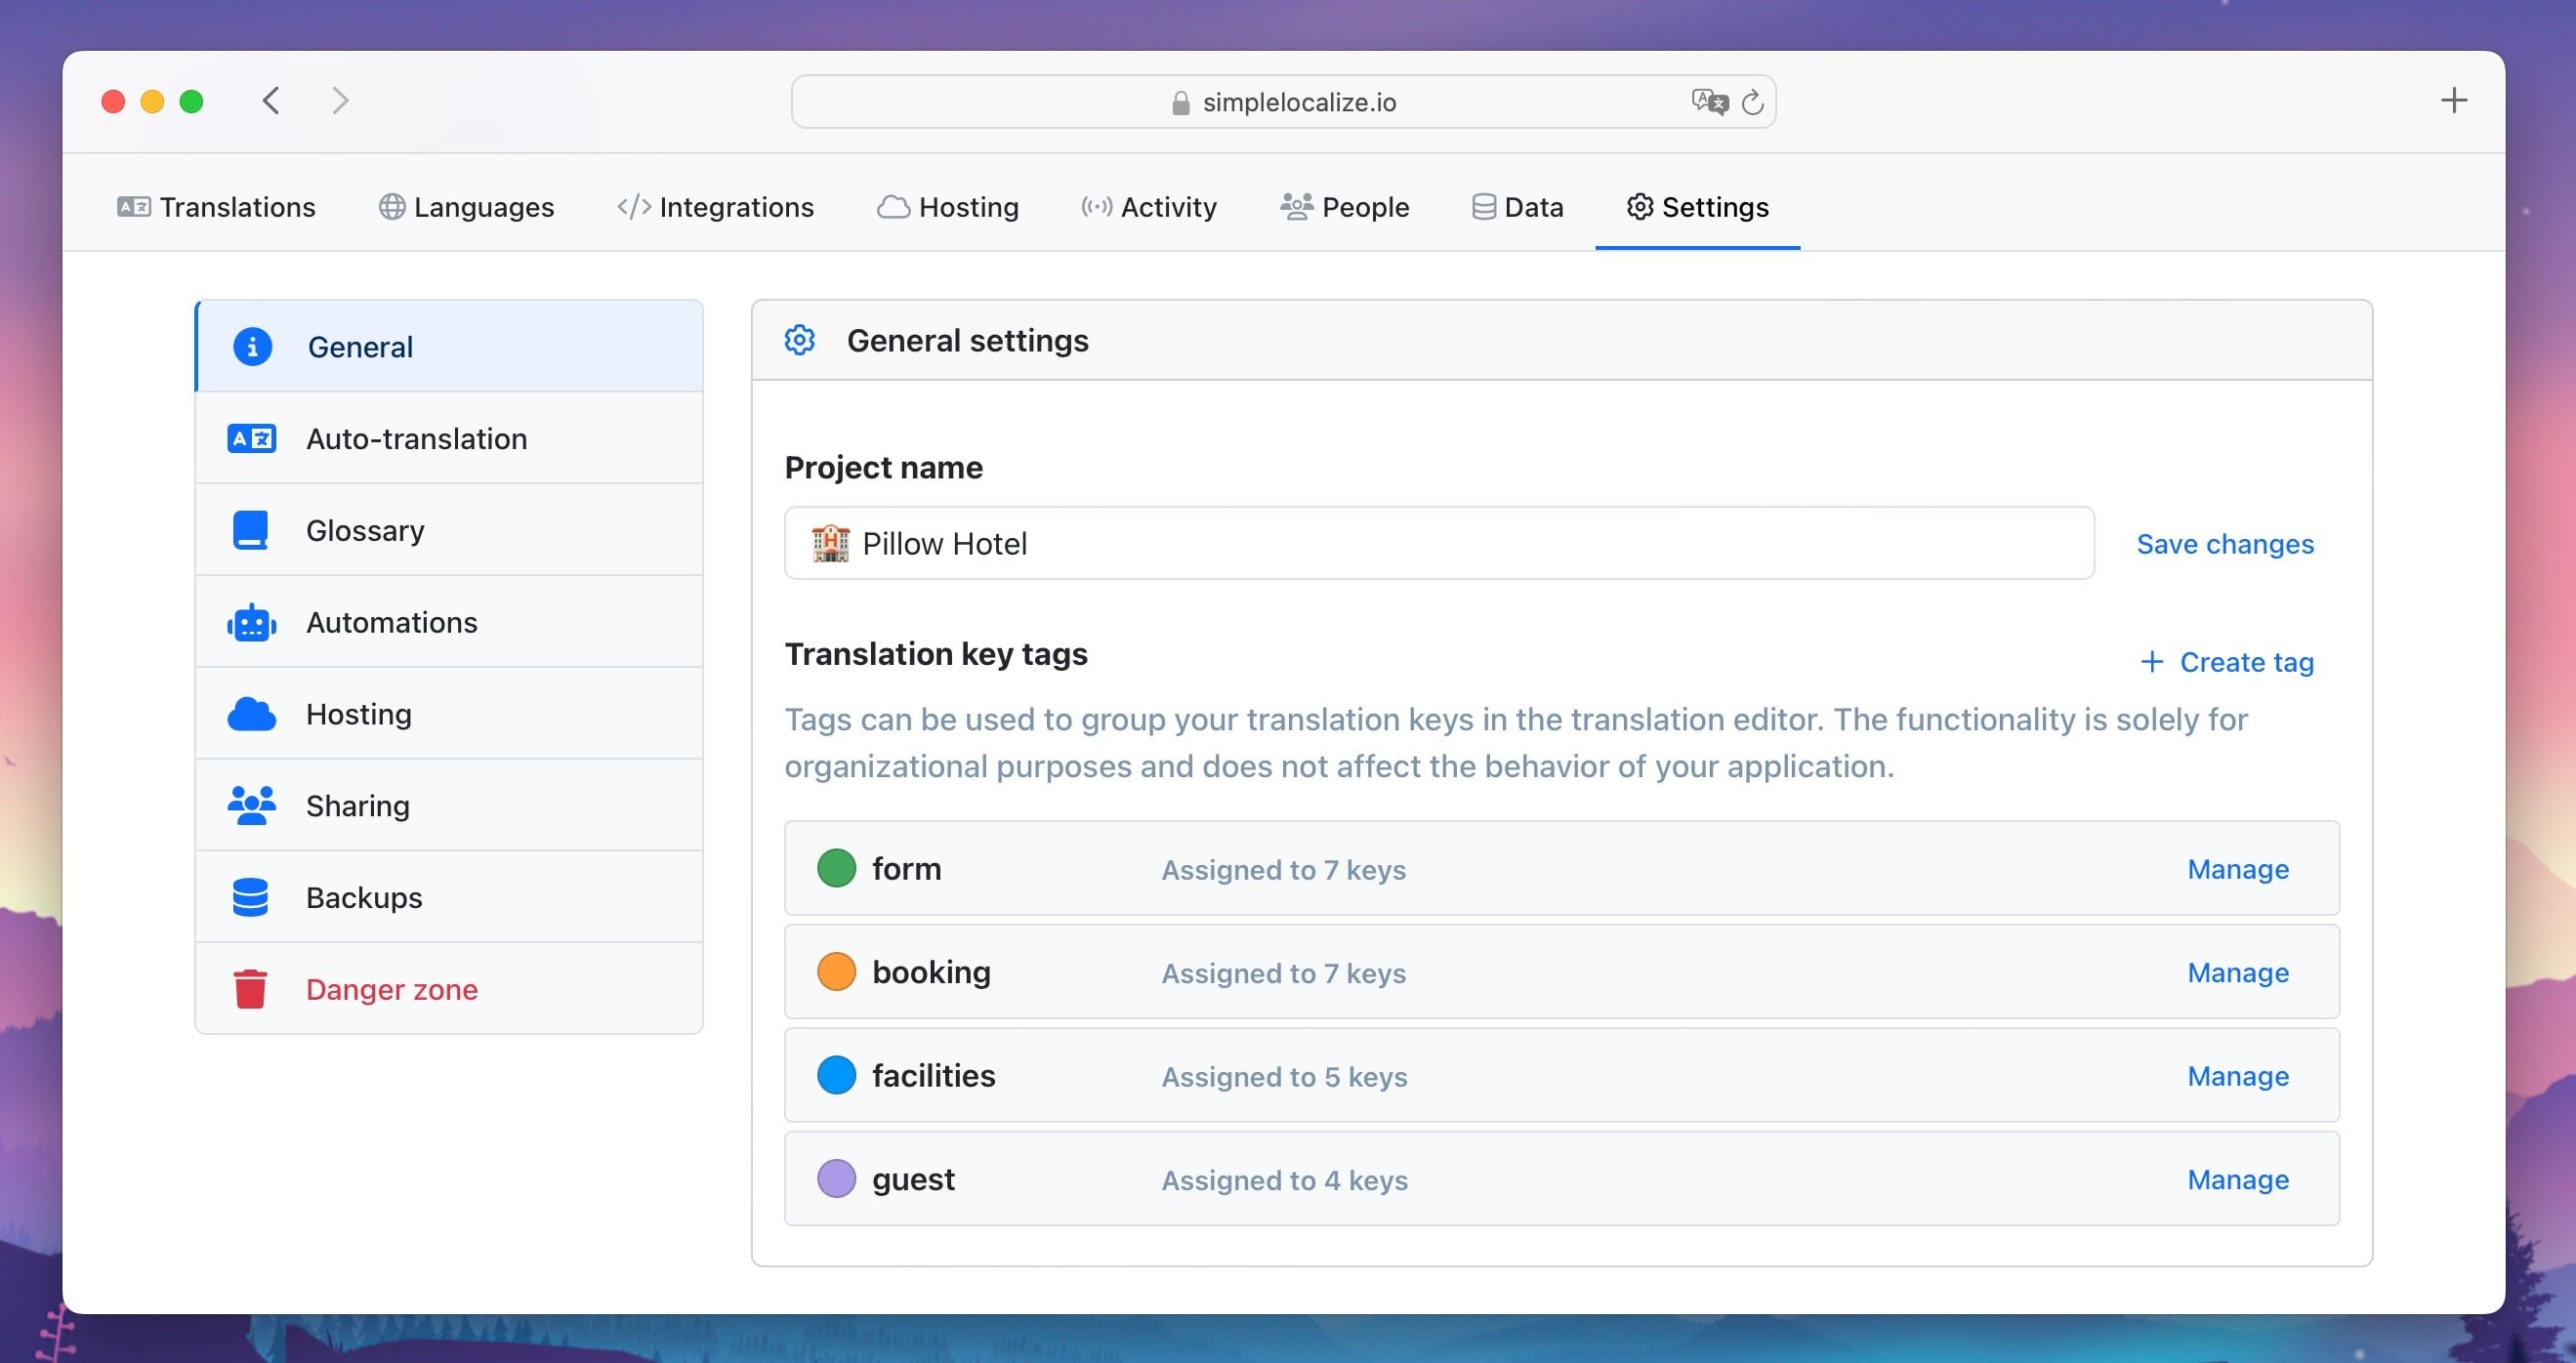This screenshot has width=2576, height=1363.
Task: Click the Project name input field
Action: (x=1439, y=543)
